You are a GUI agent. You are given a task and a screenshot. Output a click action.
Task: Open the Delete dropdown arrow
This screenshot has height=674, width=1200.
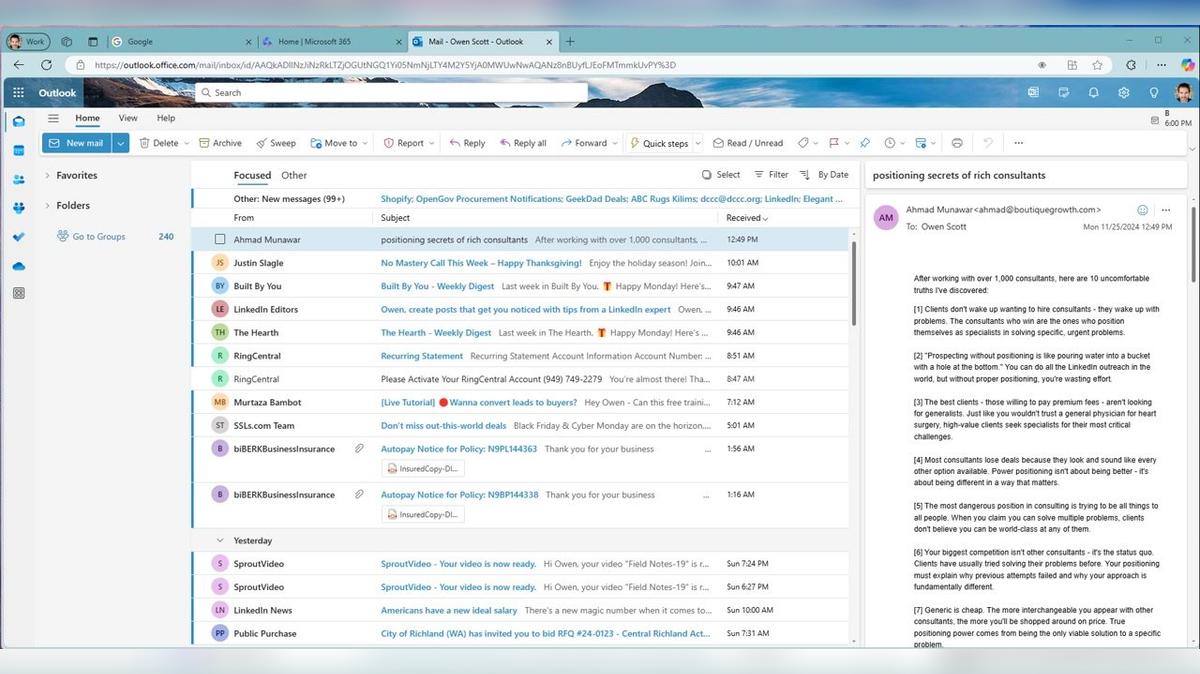coord(187,143)
